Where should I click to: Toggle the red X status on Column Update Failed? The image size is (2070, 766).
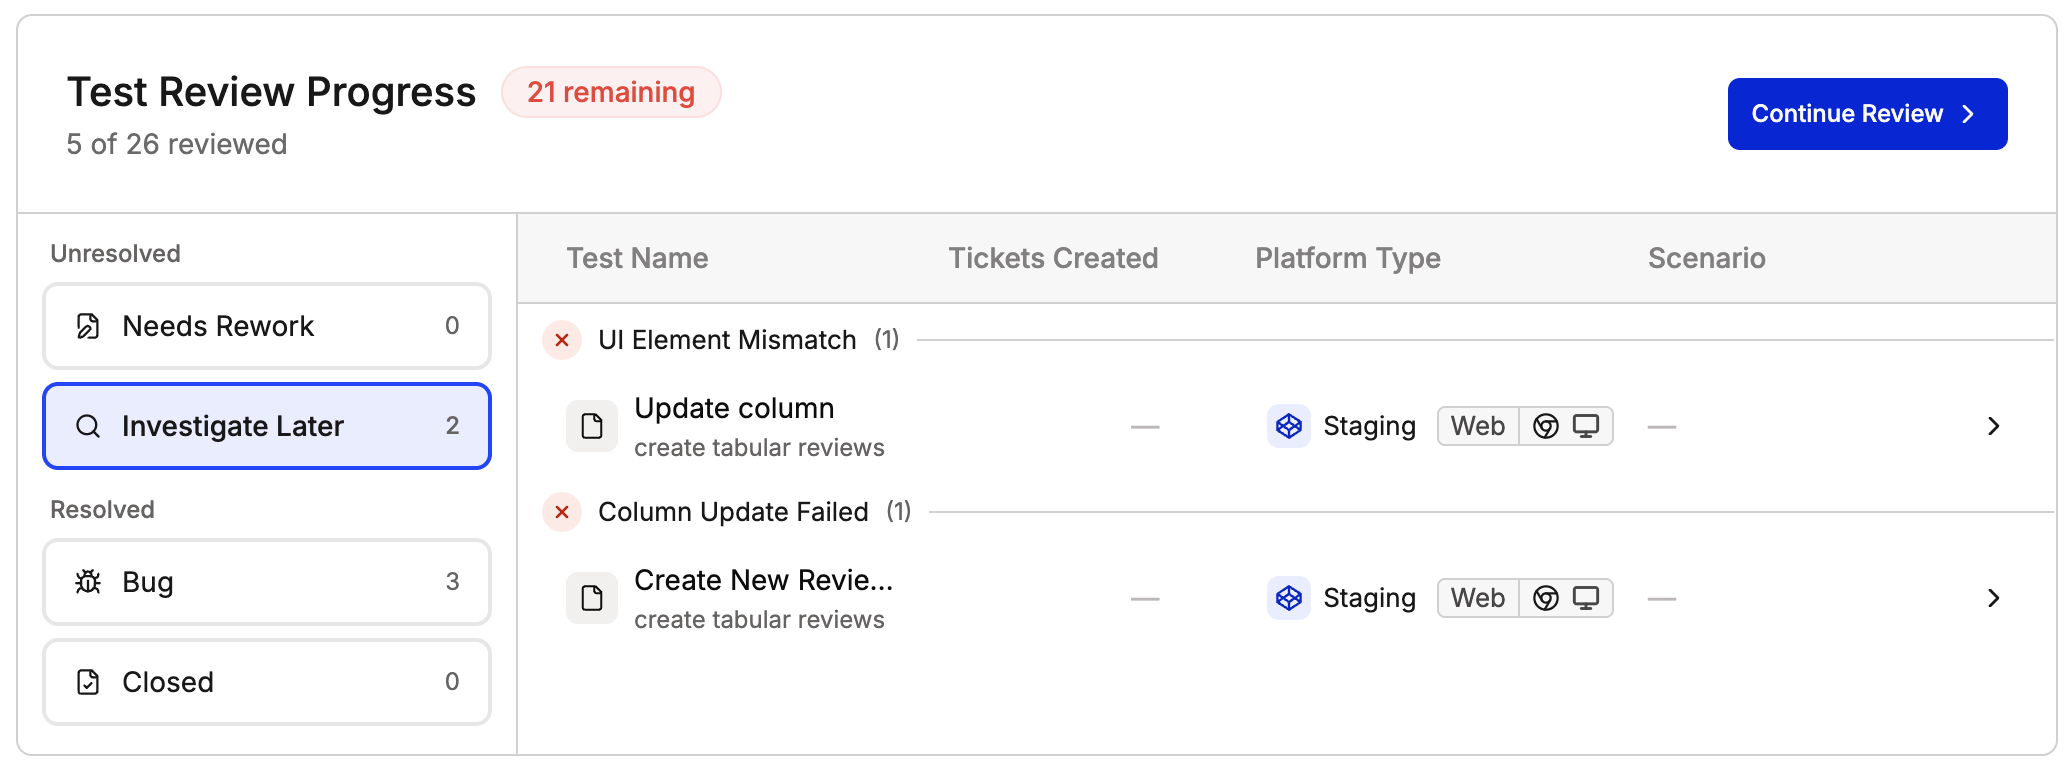pos(562,512)
